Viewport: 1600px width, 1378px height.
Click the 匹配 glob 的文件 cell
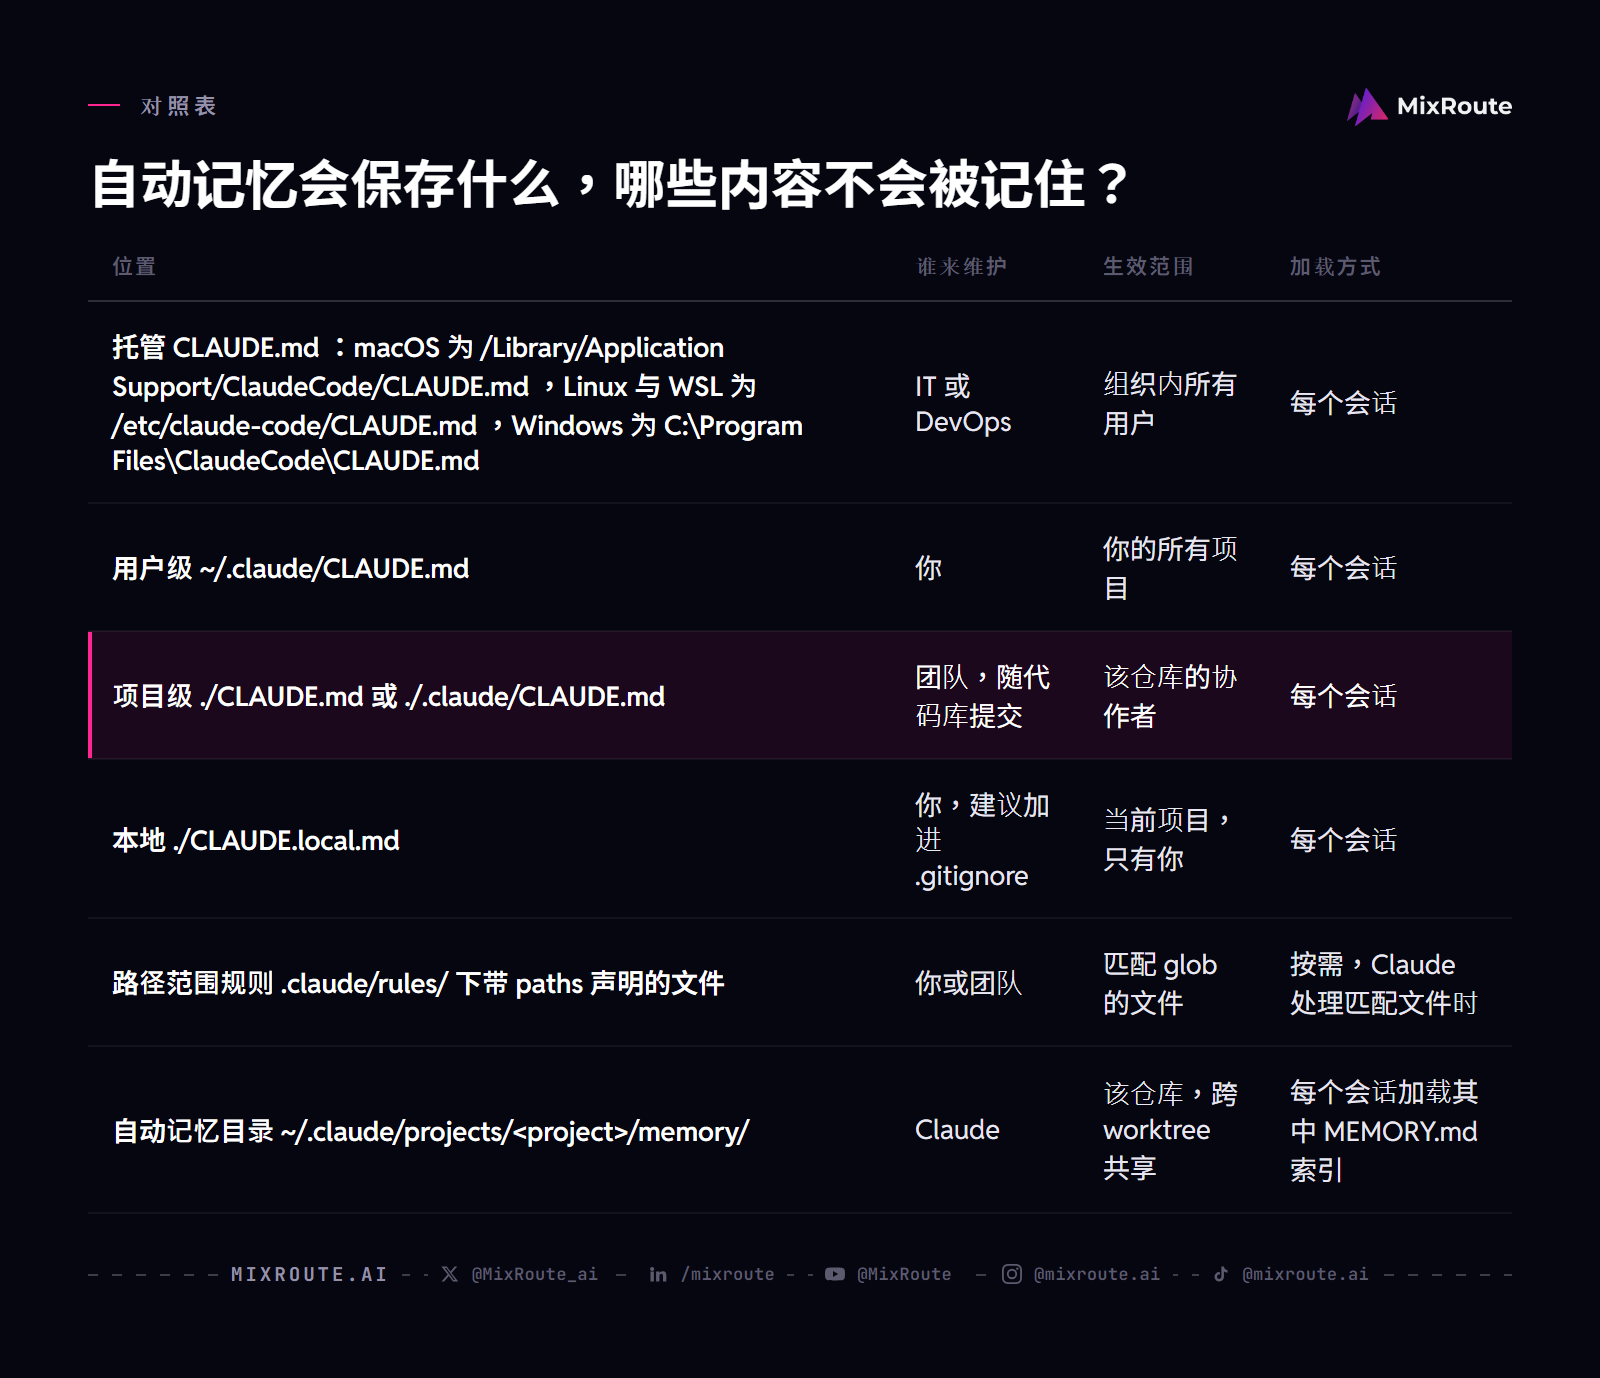tap(1160, 983)
